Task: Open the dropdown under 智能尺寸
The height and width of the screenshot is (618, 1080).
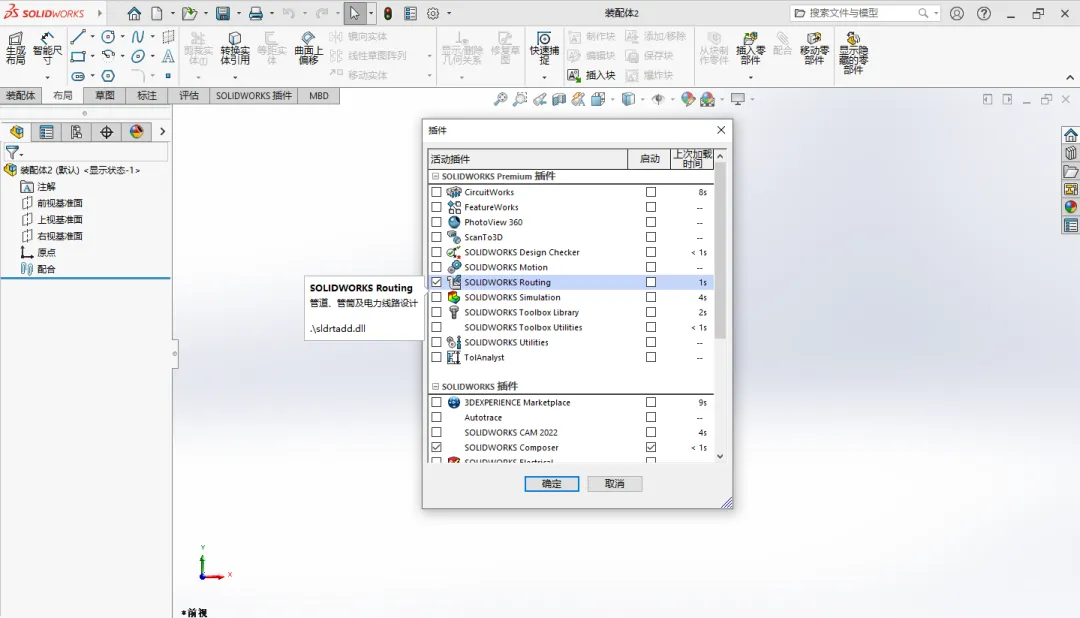Action: 47,77
